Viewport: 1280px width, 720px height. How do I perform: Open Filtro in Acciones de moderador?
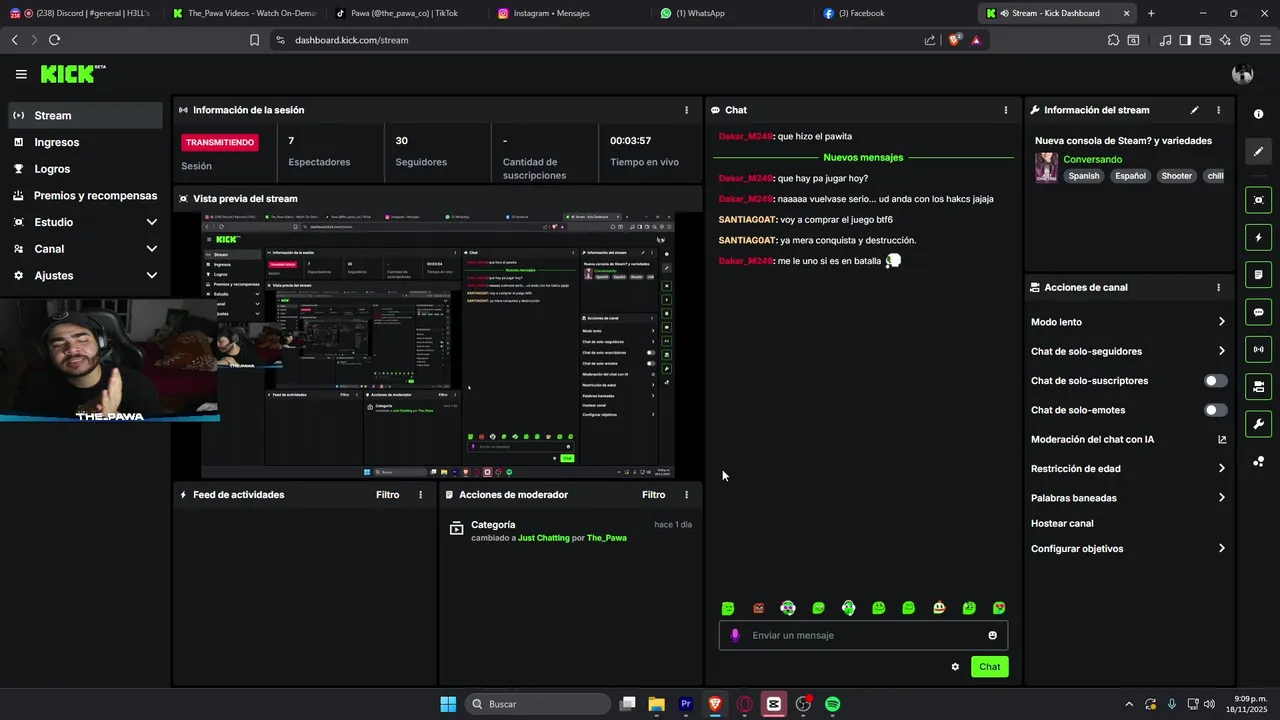(653, 495)
